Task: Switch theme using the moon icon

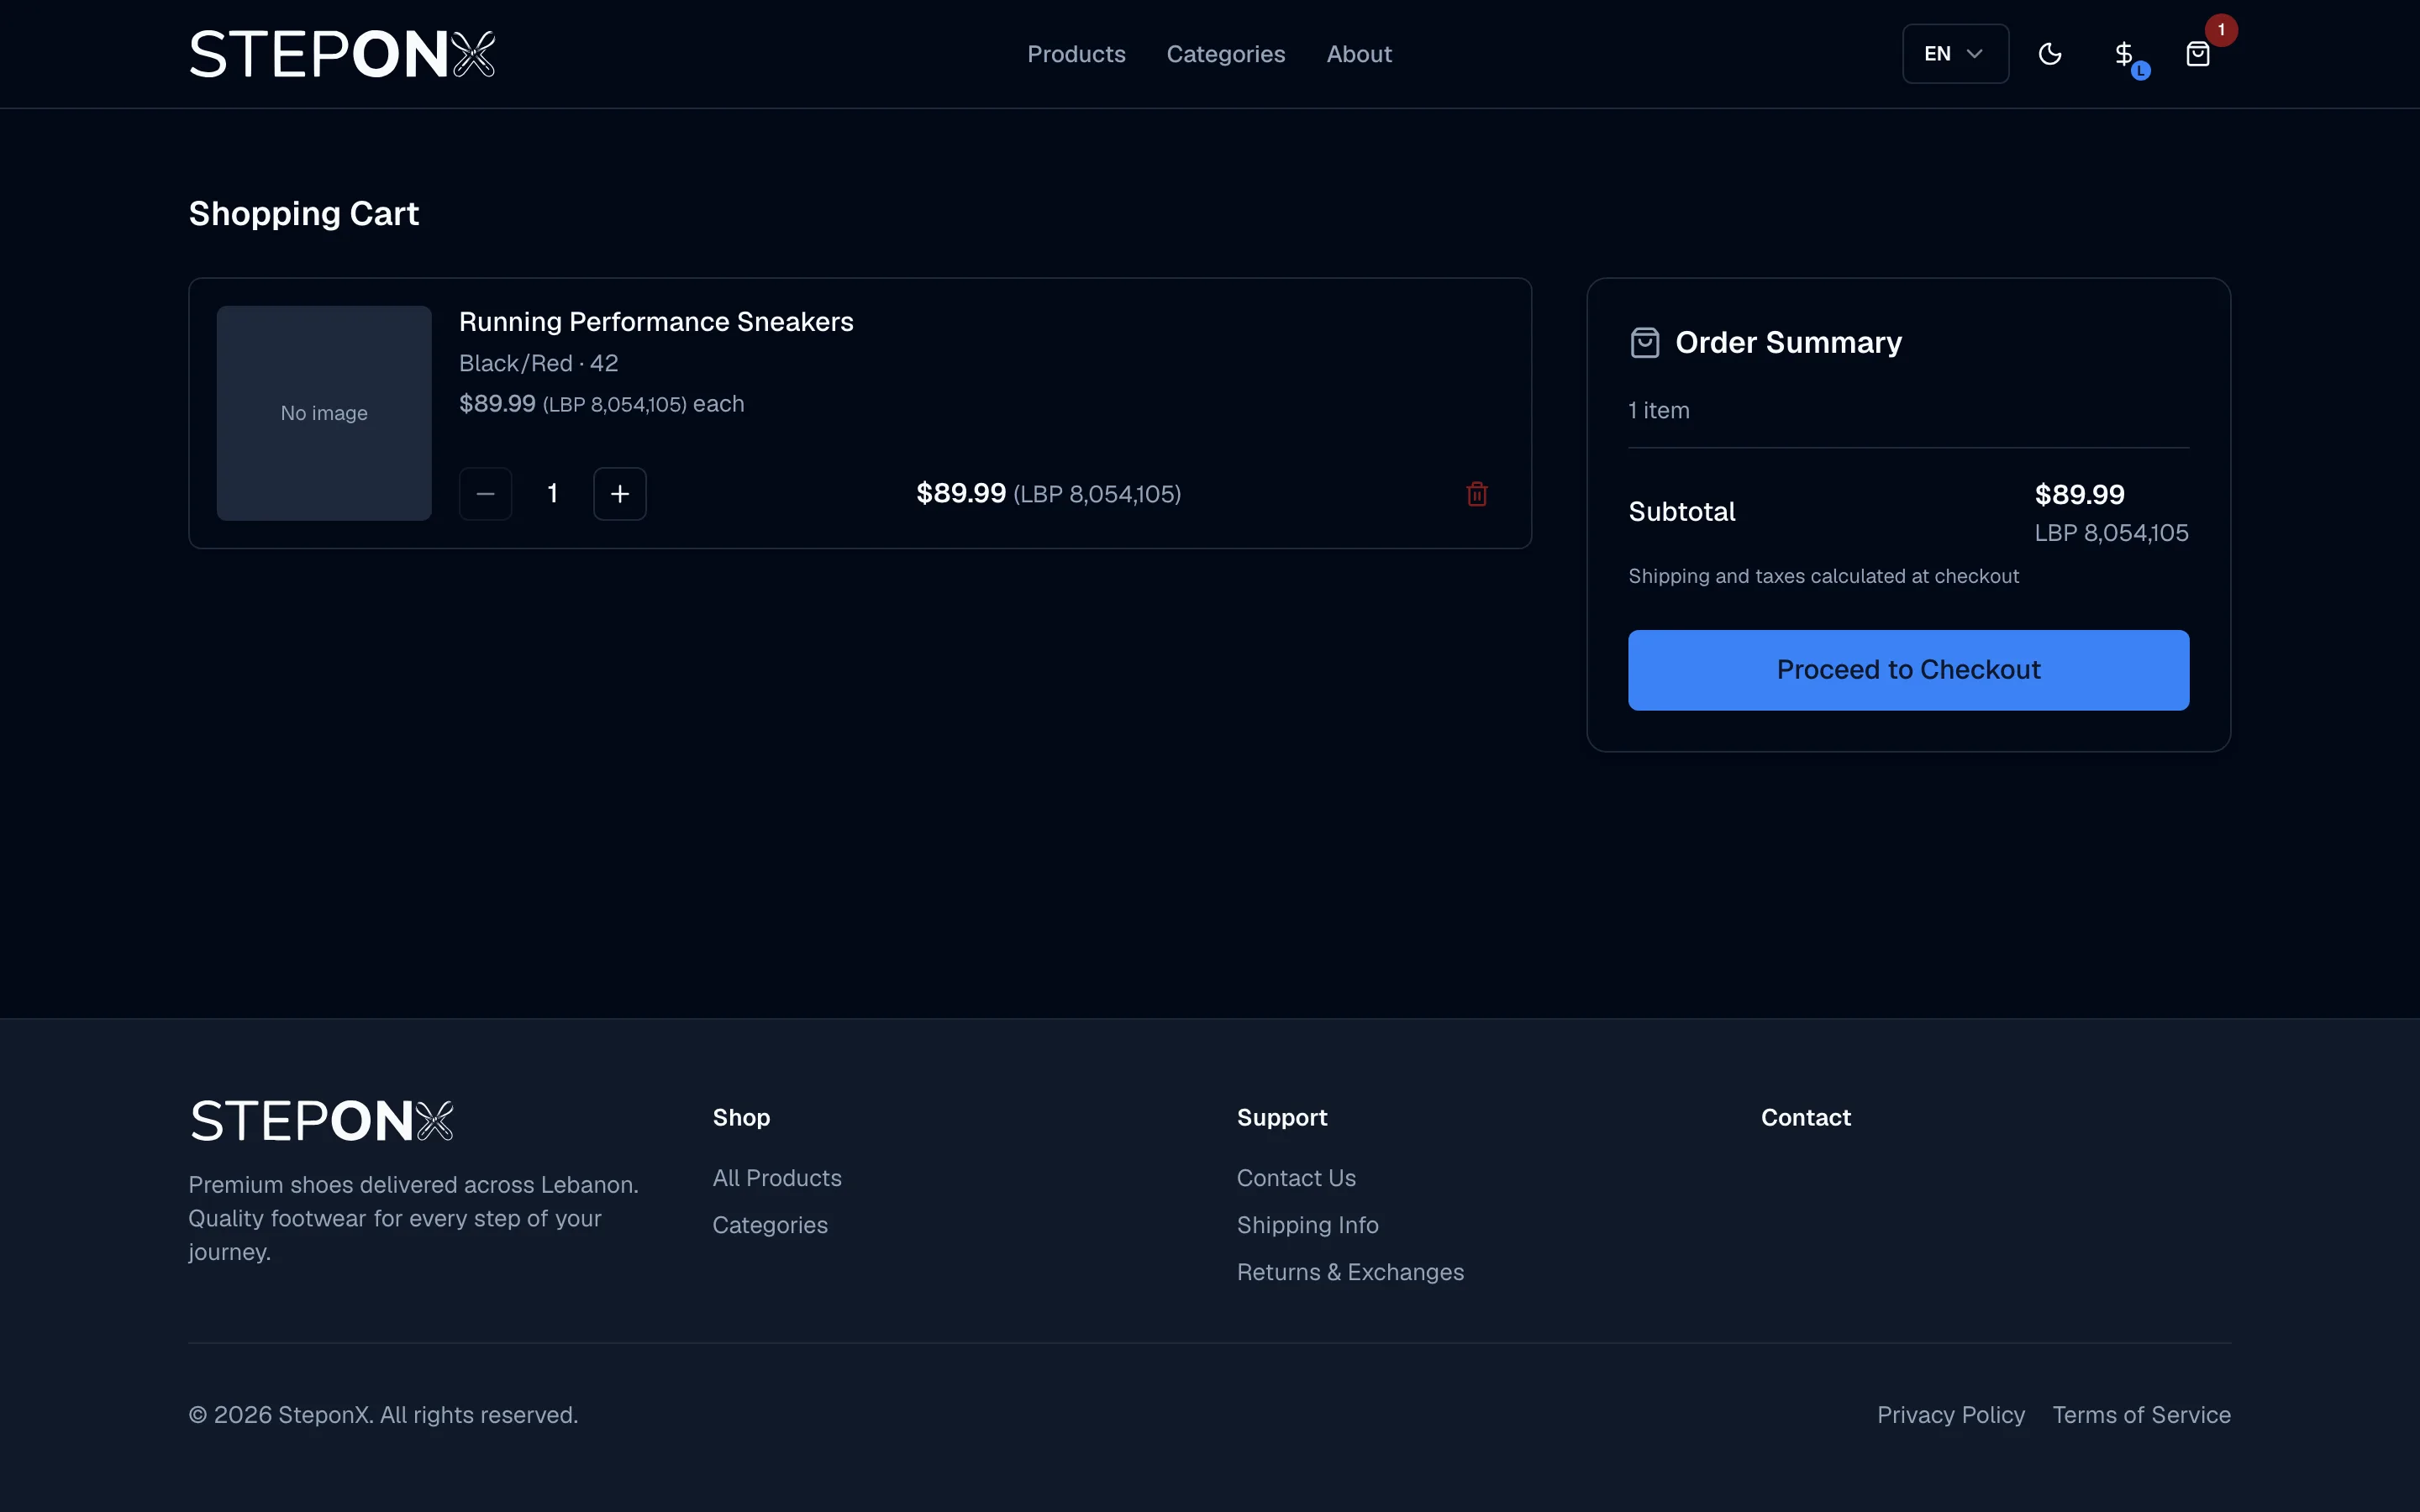Action: click(2050, 54)
